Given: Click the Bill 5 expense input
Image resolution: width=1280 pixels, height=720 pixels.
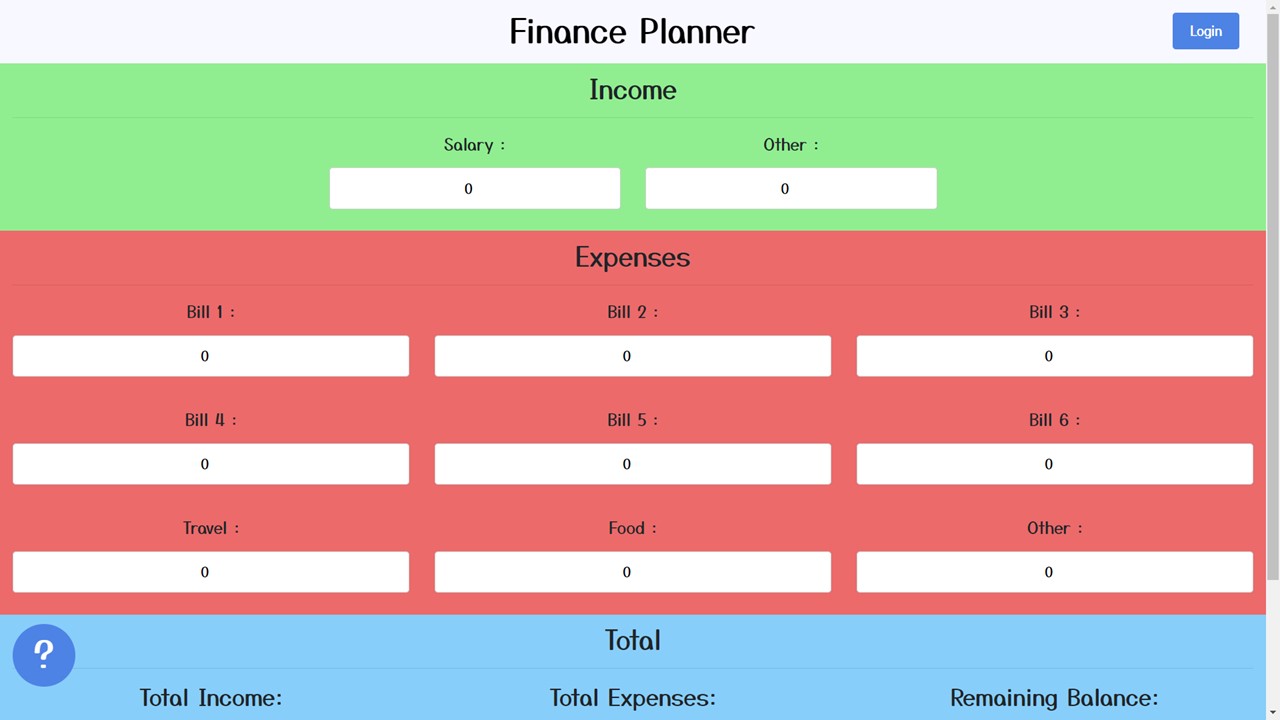Looking at the screenshot, I should click(x=633, y=464).
